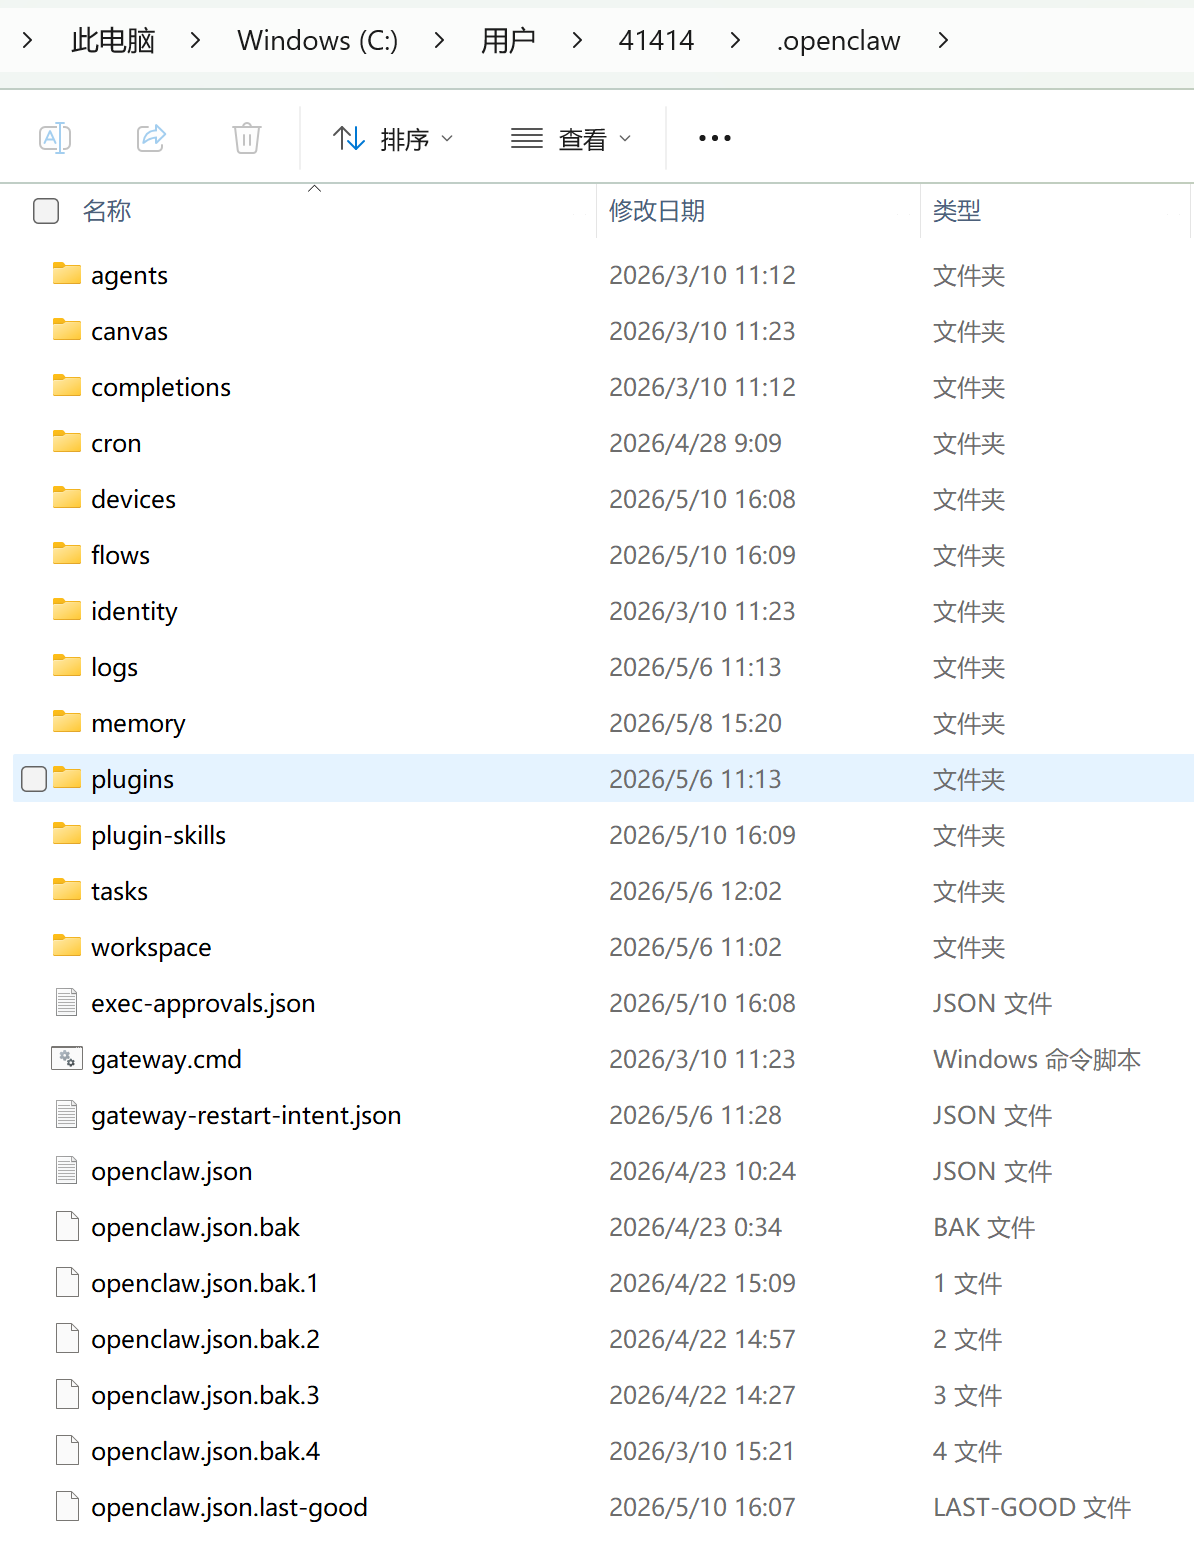1194x1542 pixels.
Task: Tick the checkbox for plugins folder
Action: pyautogui.click(x=34, y=778)
